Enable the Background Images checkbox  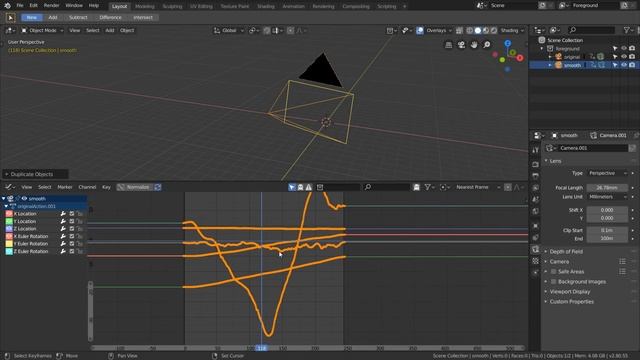point(553,282)
